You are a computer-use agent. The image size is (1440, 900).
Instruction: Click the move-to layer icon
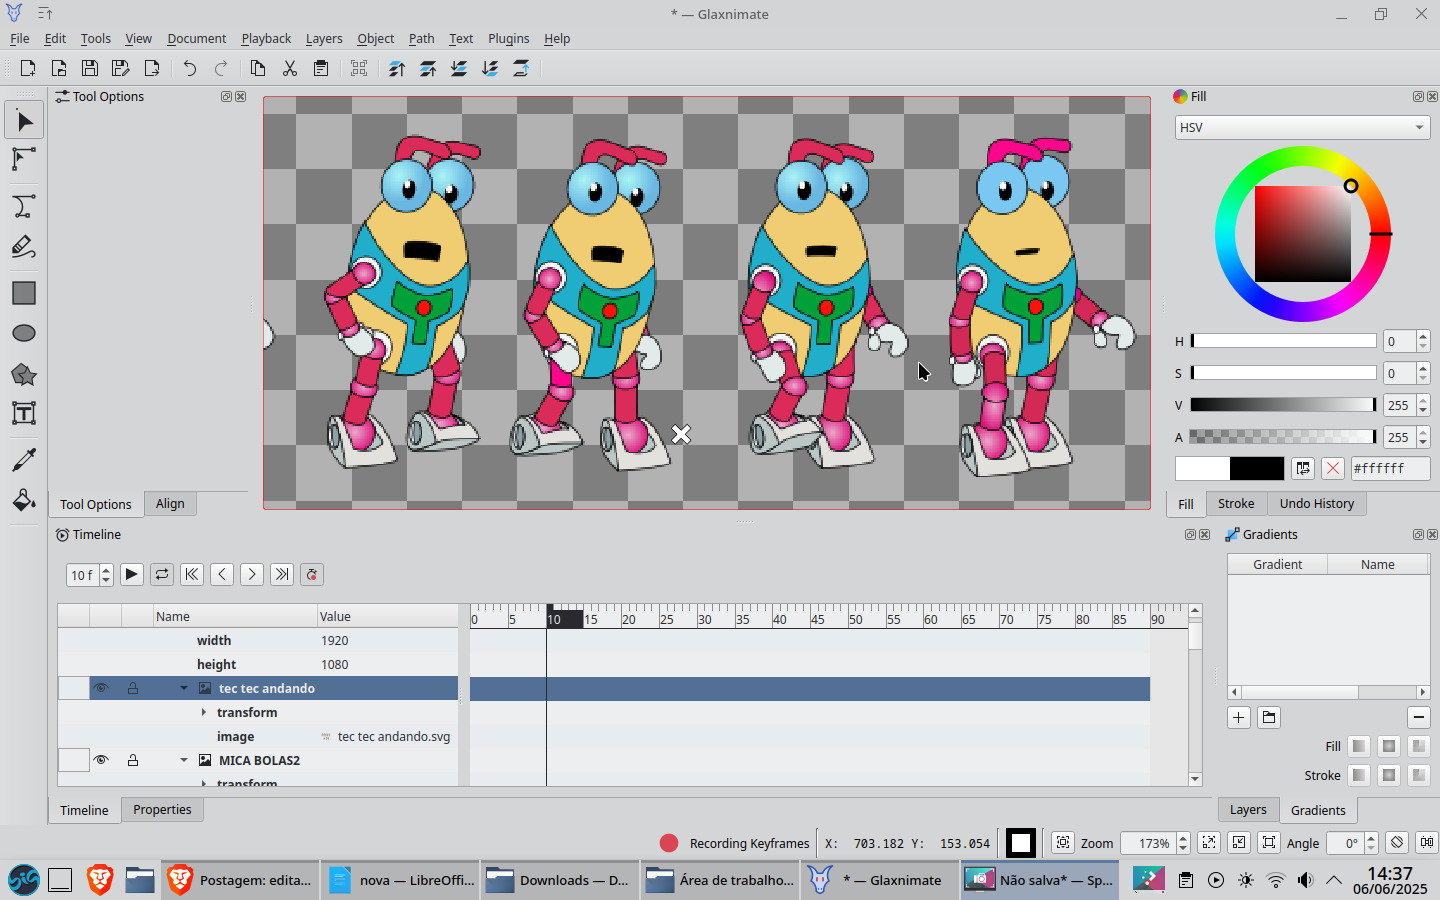point(521,68)
